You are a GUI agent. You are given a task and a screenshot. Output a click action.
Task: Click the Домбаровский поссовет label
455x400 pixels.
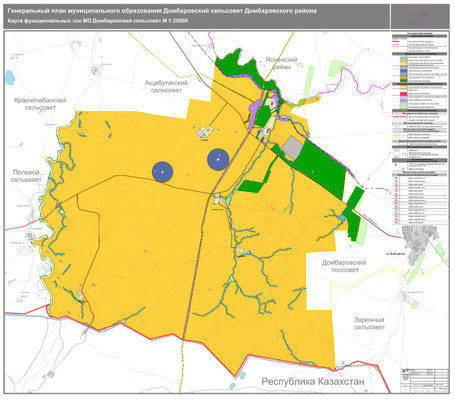344,266
